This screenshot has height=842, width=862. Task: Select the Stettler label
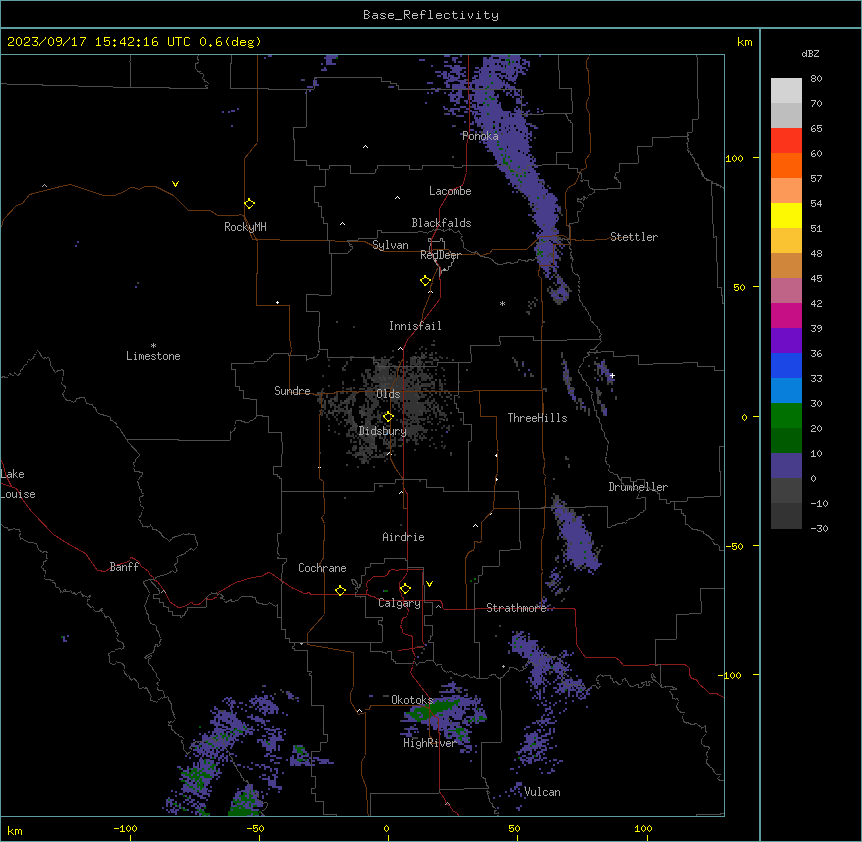click(x=634, y=237)
